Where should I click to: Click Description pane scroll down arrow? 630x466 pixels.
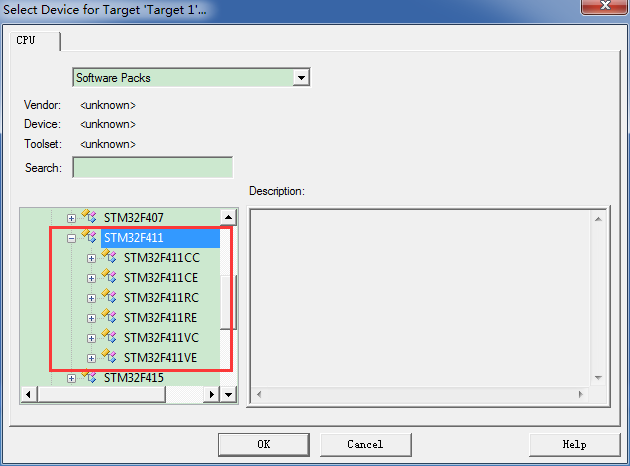[x=598, y=378]
